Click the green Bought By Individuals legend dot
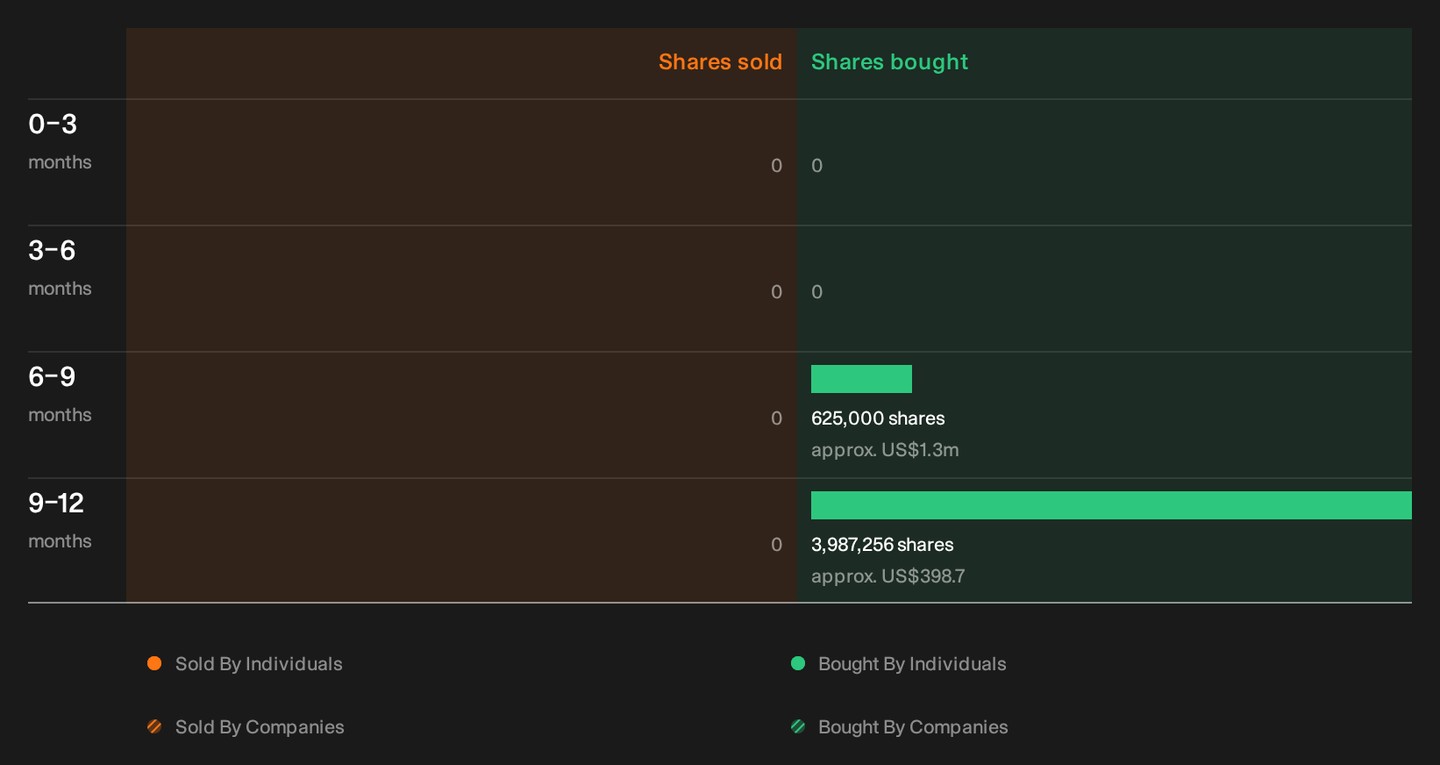The width and height of the screenshot is (1440, 765). [x=798, y=663]
